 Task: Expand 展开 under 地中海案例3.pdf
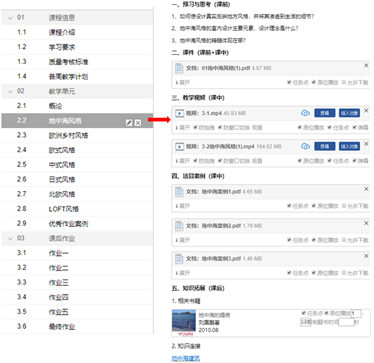coord(183,273)
